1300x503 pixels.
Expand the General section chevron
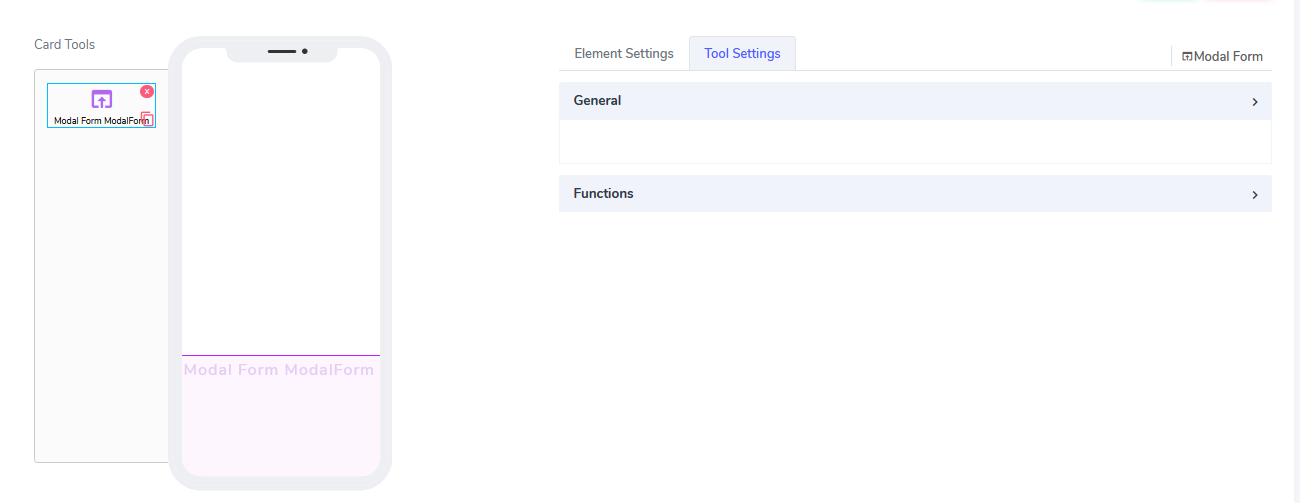point(1254,102)
